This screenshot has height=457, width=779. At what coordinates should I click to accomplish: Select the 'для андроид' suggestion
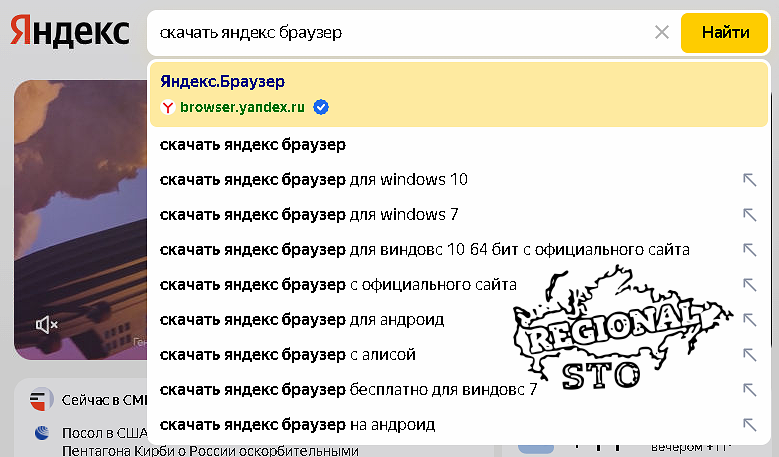[x=459, y=319]
